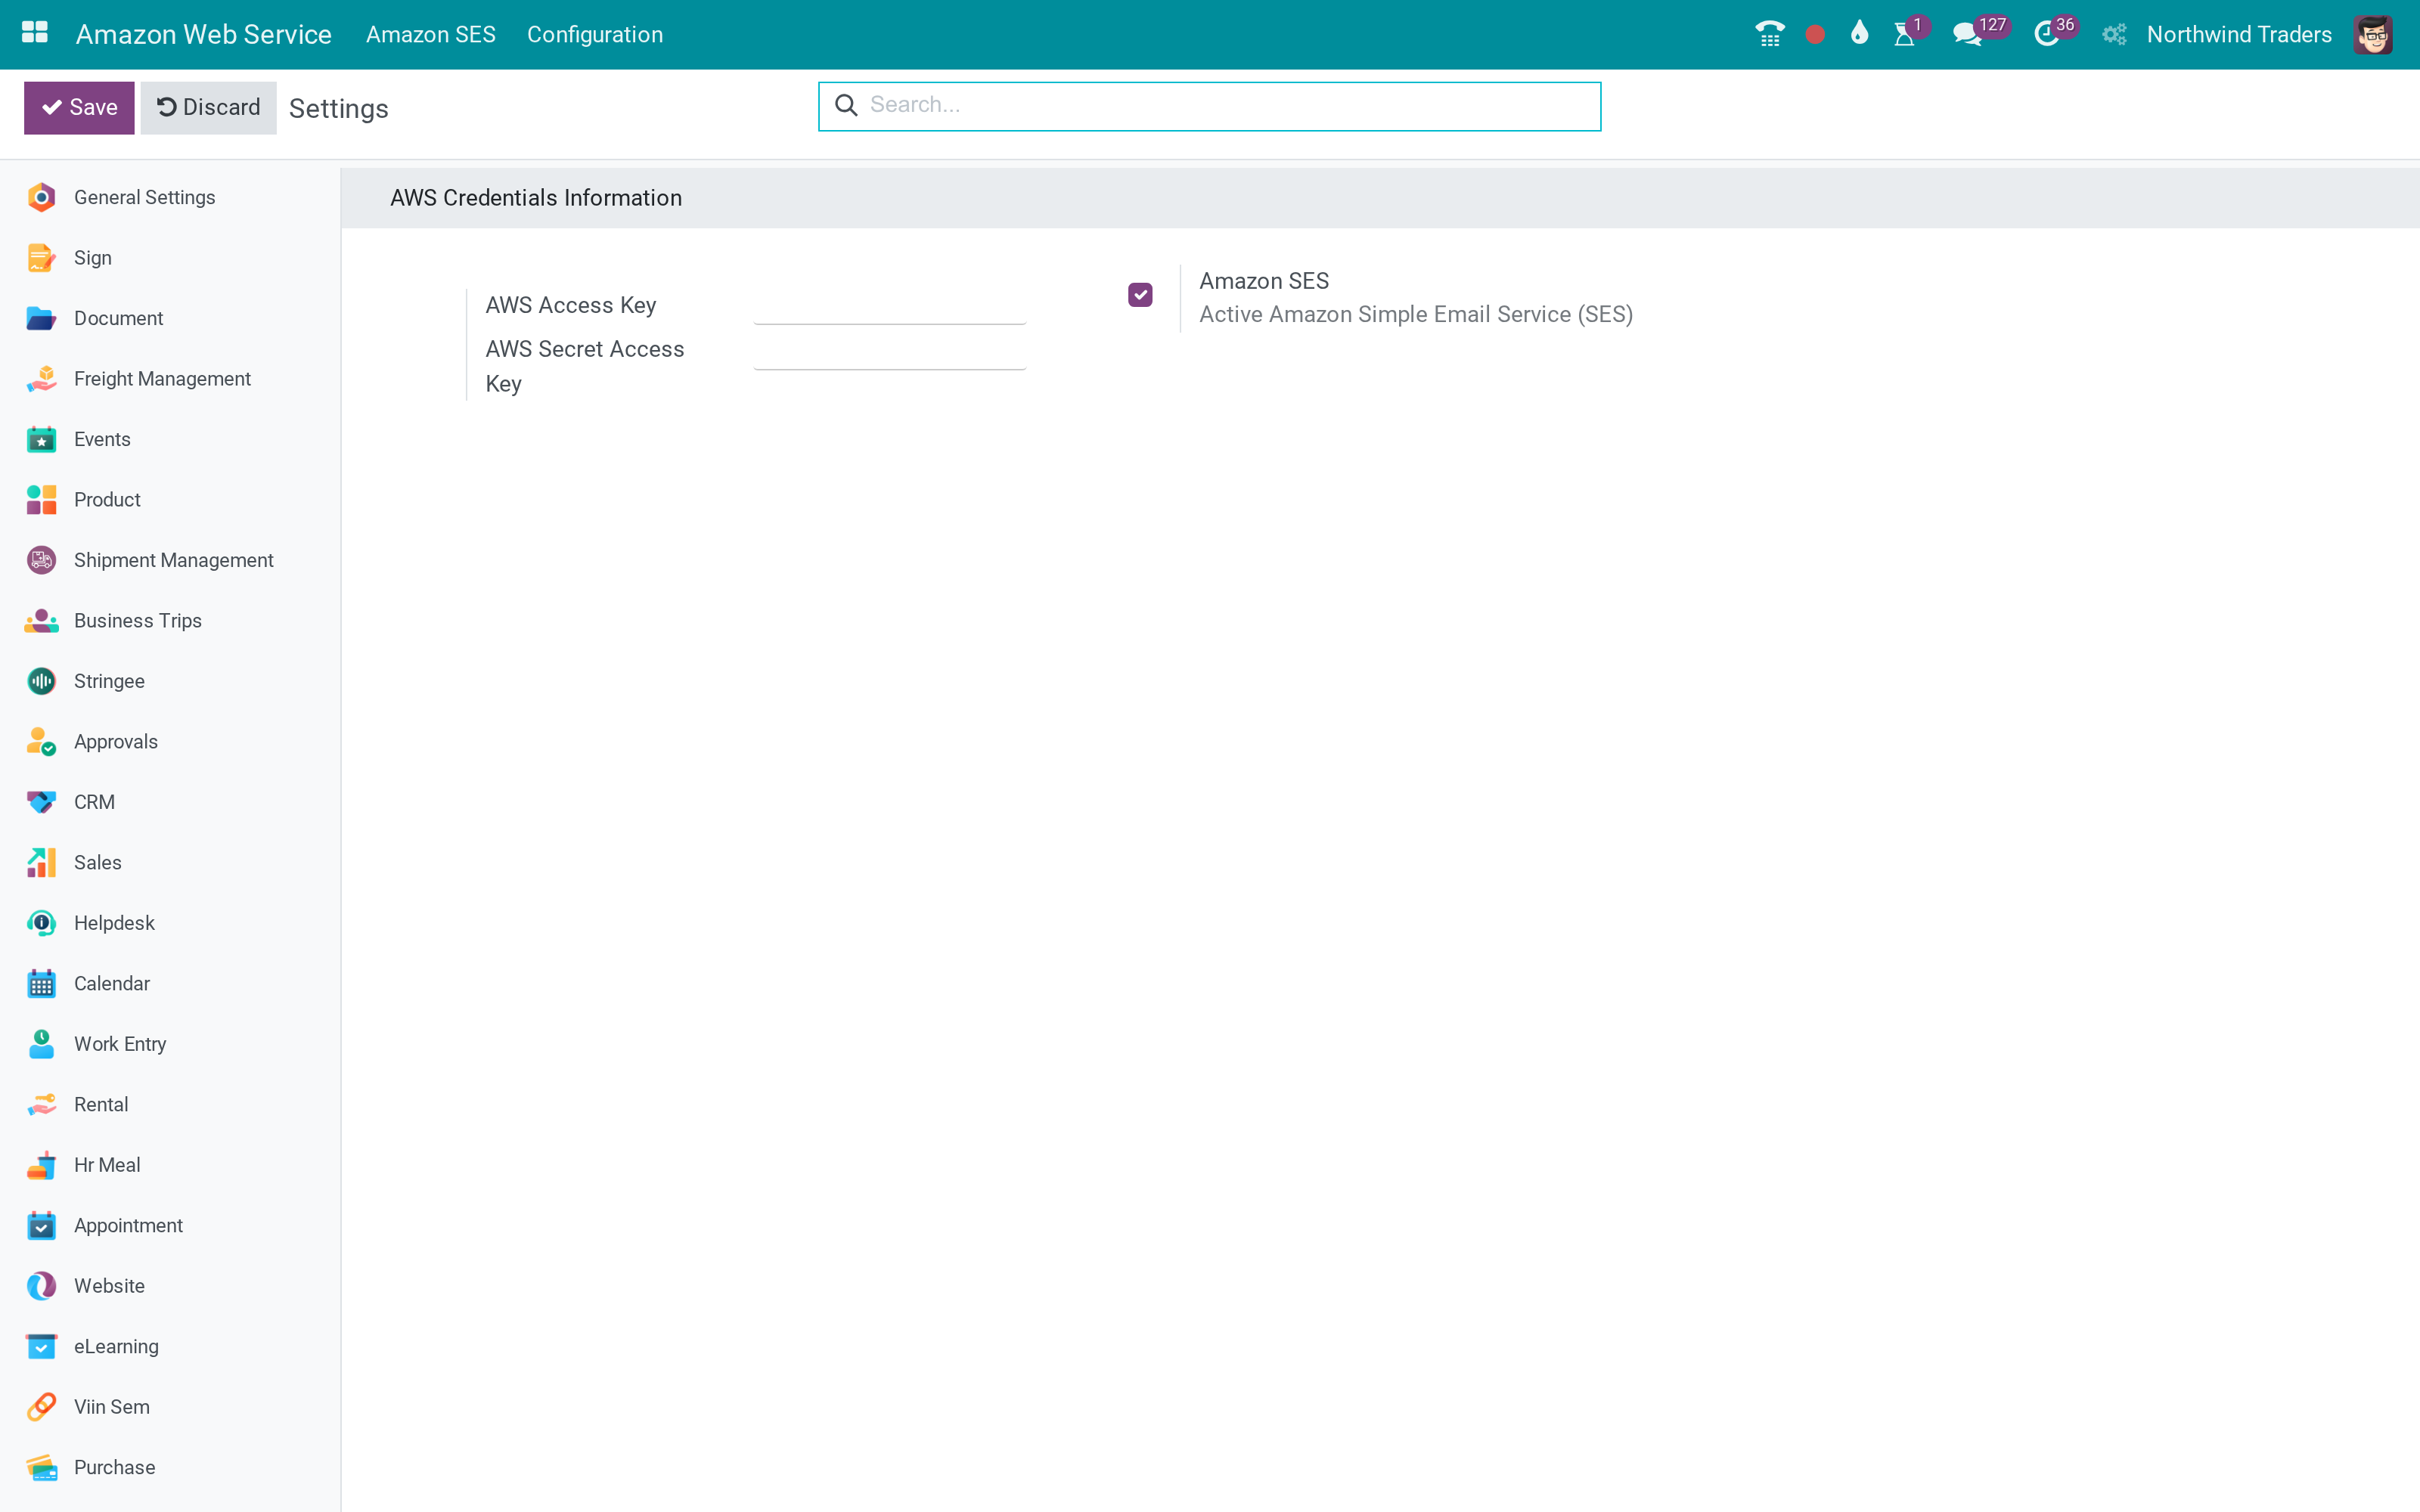Click the Product module icon
2420x1512 pixels.
(x=41, y=500)
